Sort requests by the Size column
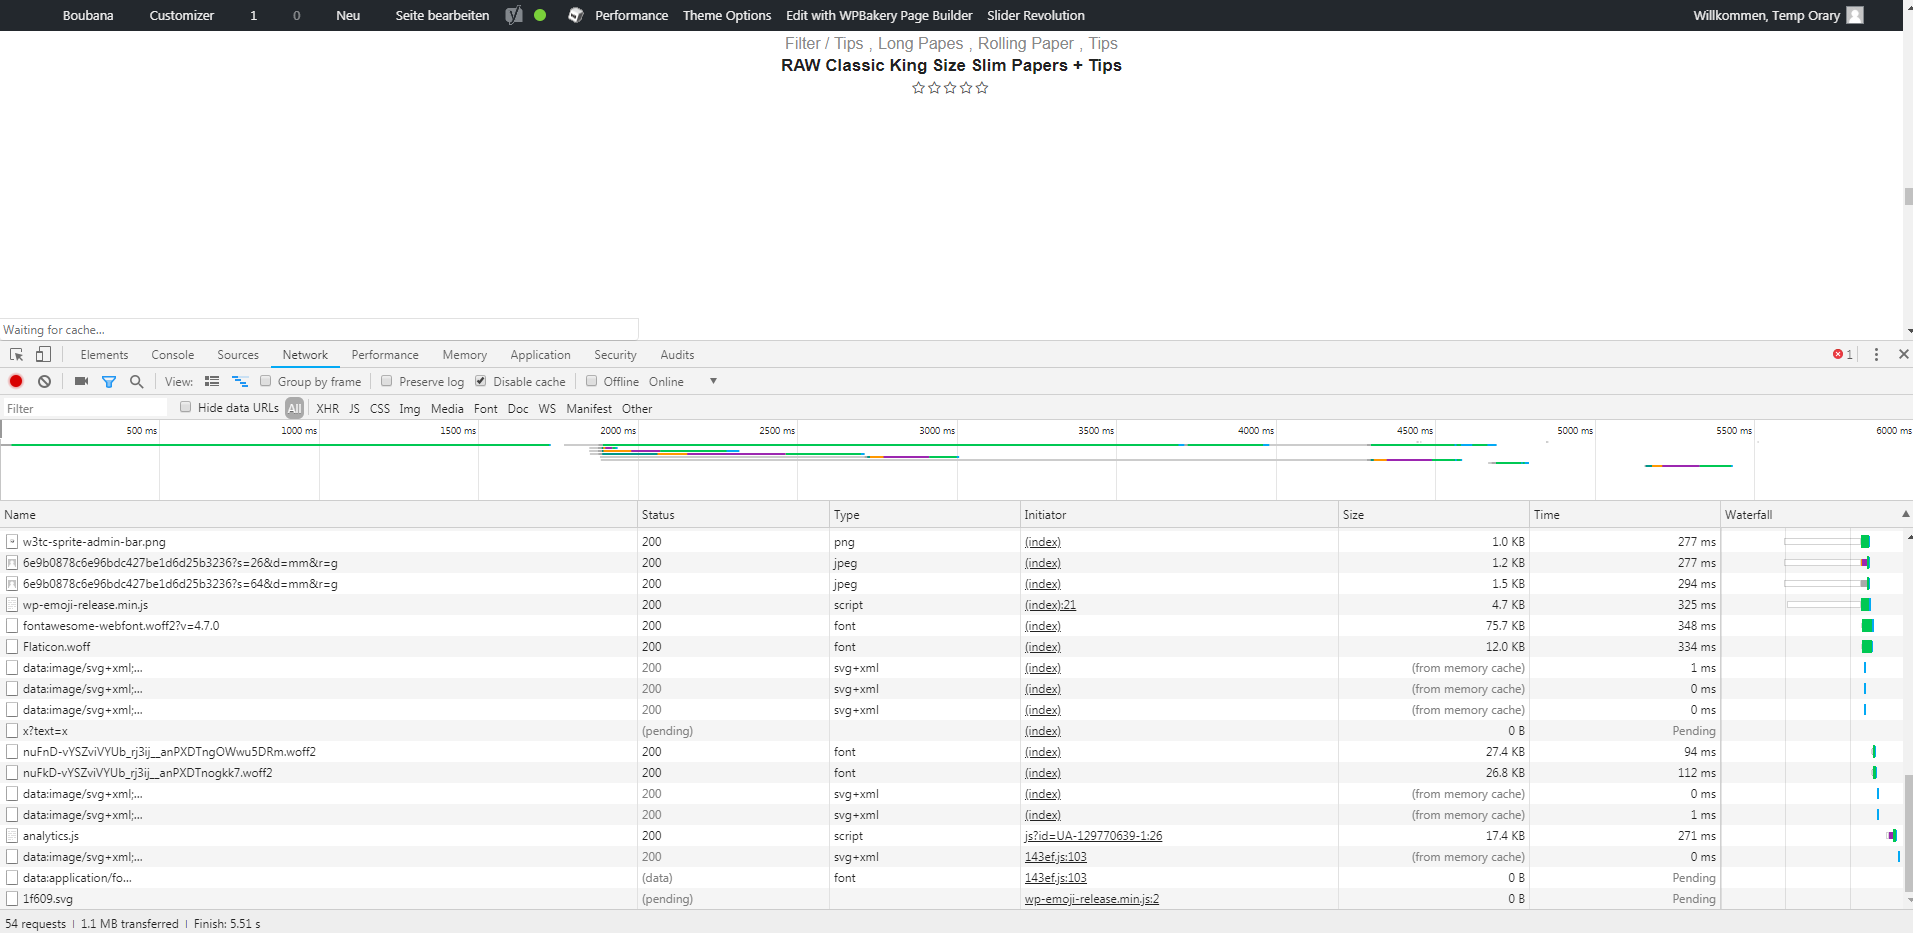This screenshot has width=1913, height=933. 1433,514
